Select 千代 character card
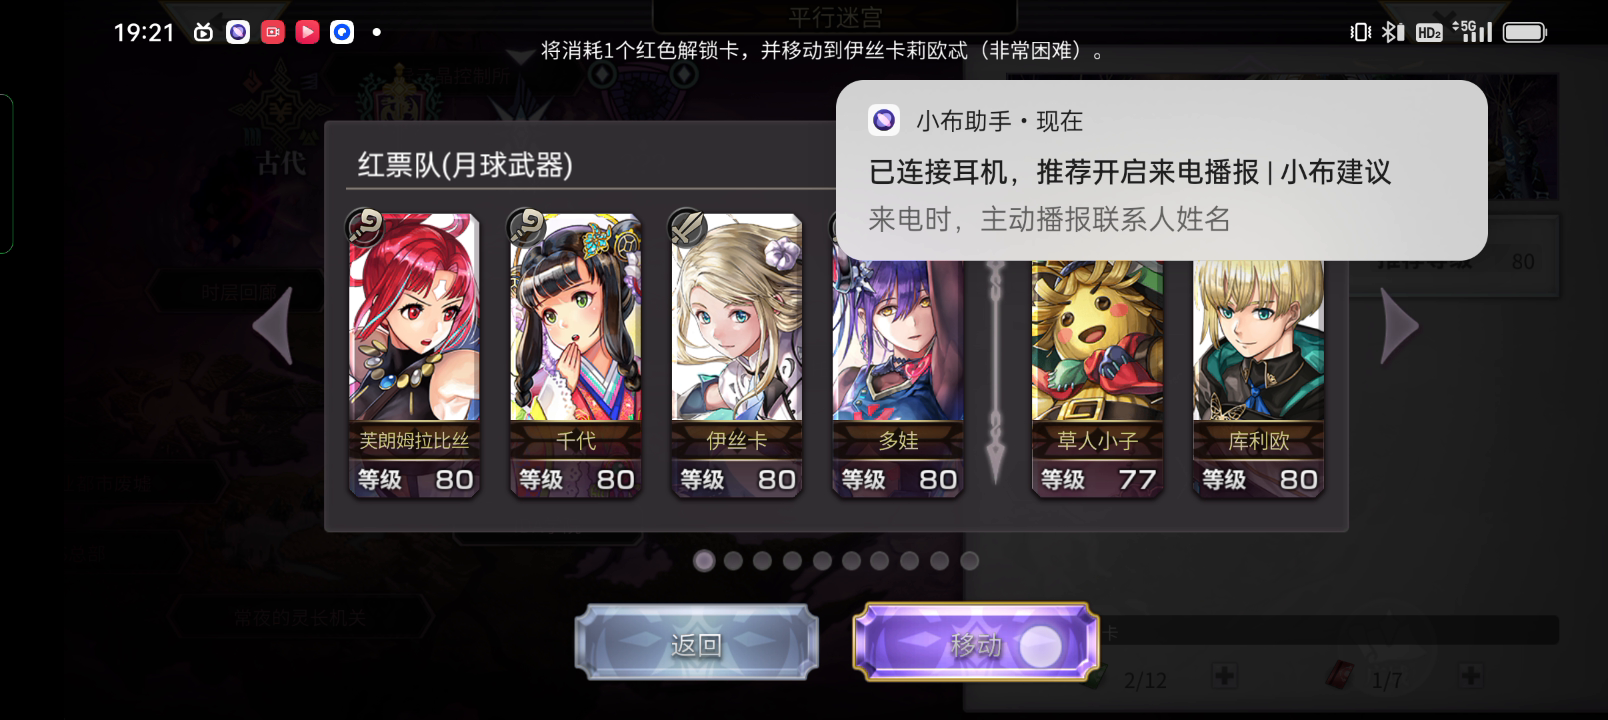1608x720 pixels. point(575,355)
